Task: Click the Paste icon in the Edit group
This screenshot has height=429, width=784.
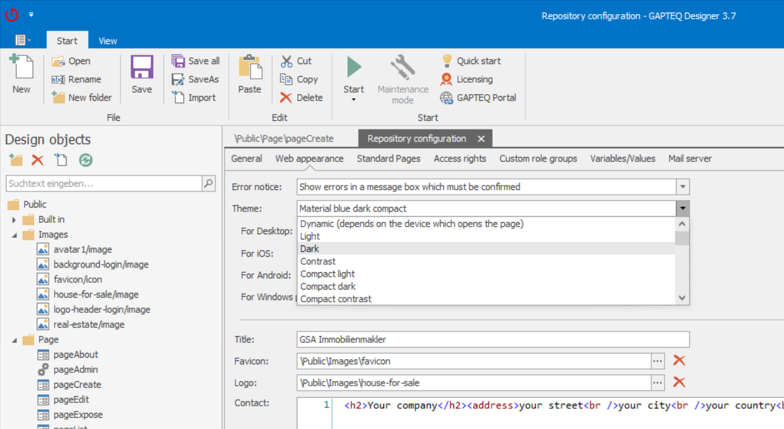Action: pyautogui.click(x=249, y=73)
